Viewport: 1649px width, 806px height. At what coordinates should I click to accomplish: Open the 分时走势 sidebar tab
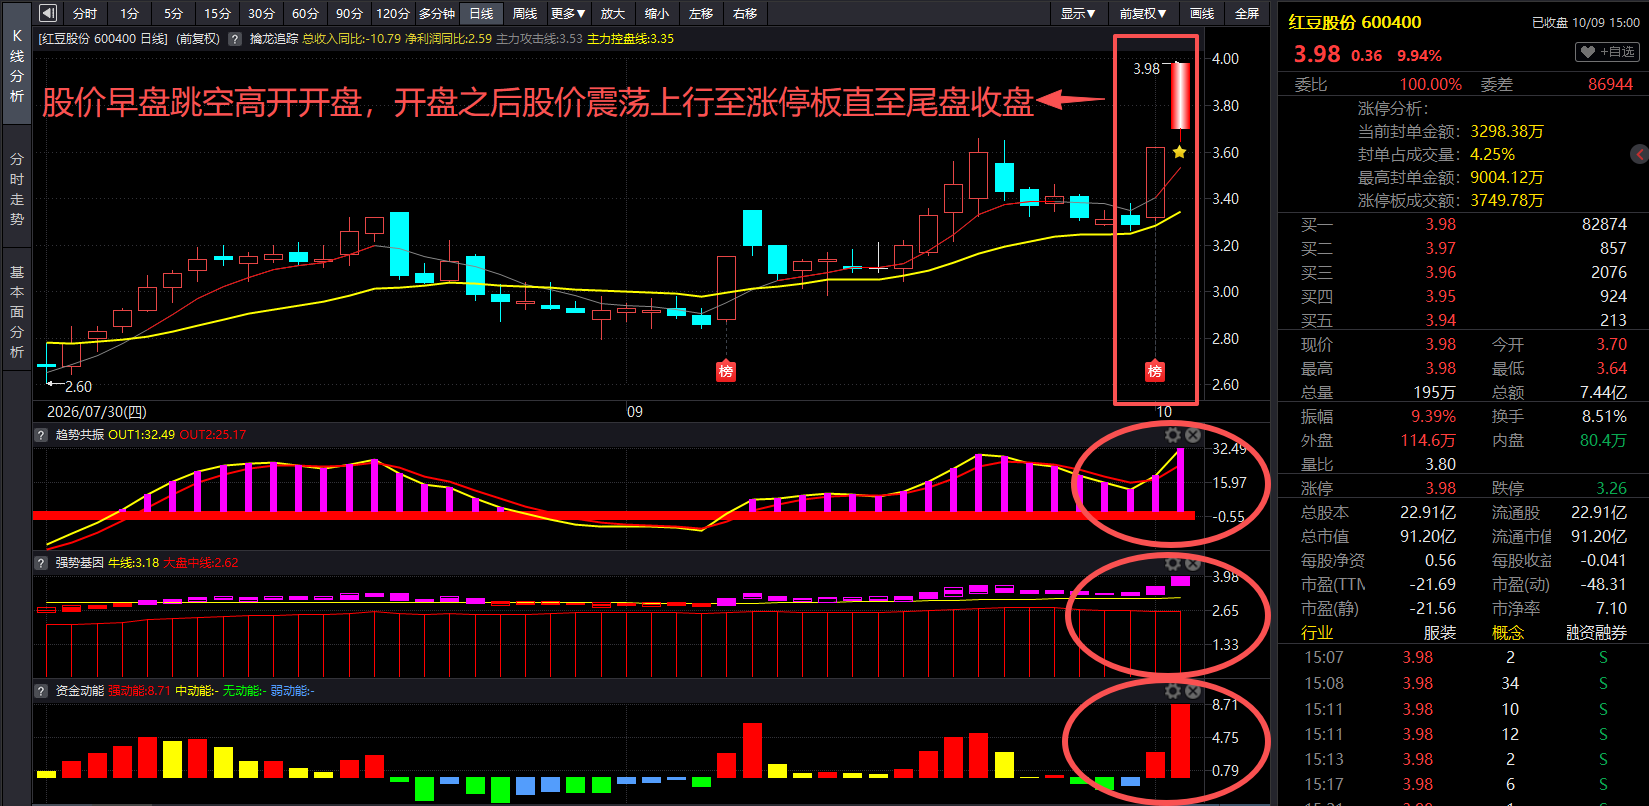coord(17,188)
